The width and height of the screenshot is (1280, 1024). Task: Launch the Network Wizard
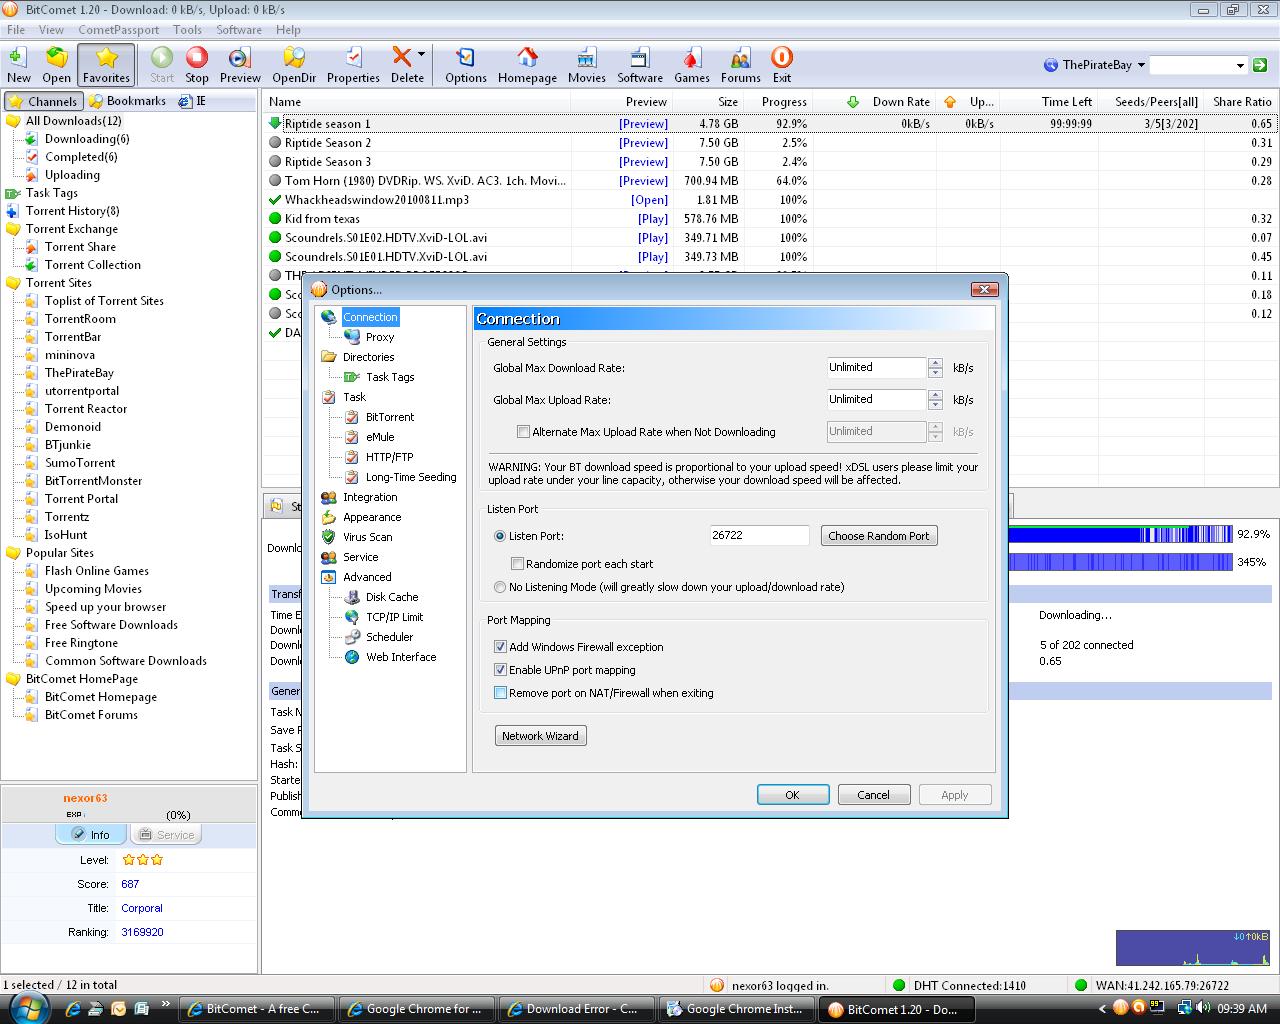540,736
